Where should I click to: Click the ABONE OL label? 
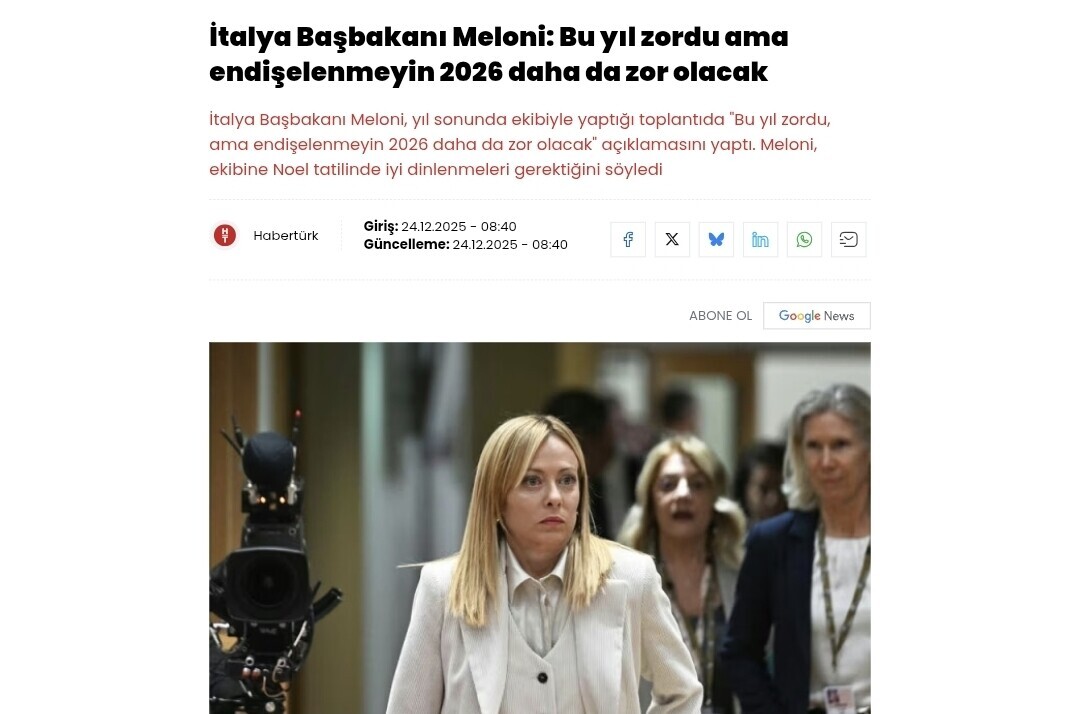pyautogui.click(x=720, y=315)
